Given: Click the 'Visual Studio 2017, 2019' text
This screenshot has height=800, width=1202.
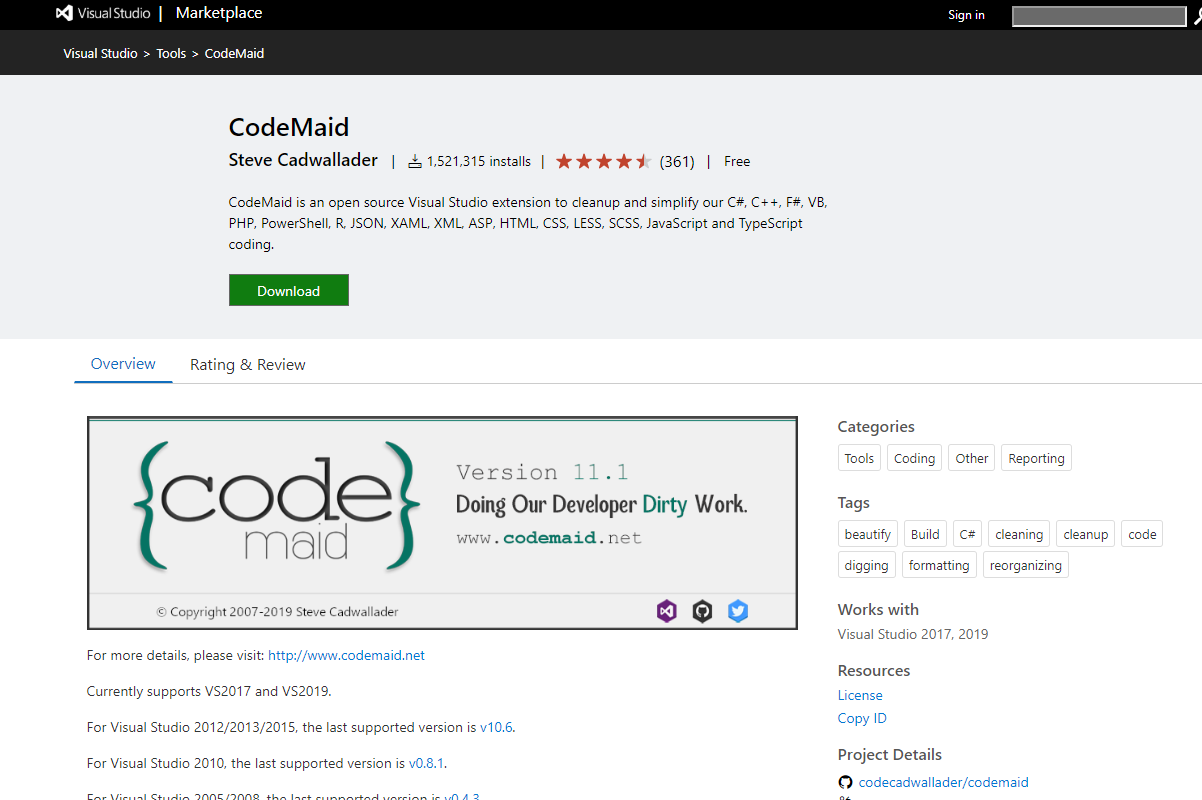Looking at the screenshot, I should tap(913, 634).
